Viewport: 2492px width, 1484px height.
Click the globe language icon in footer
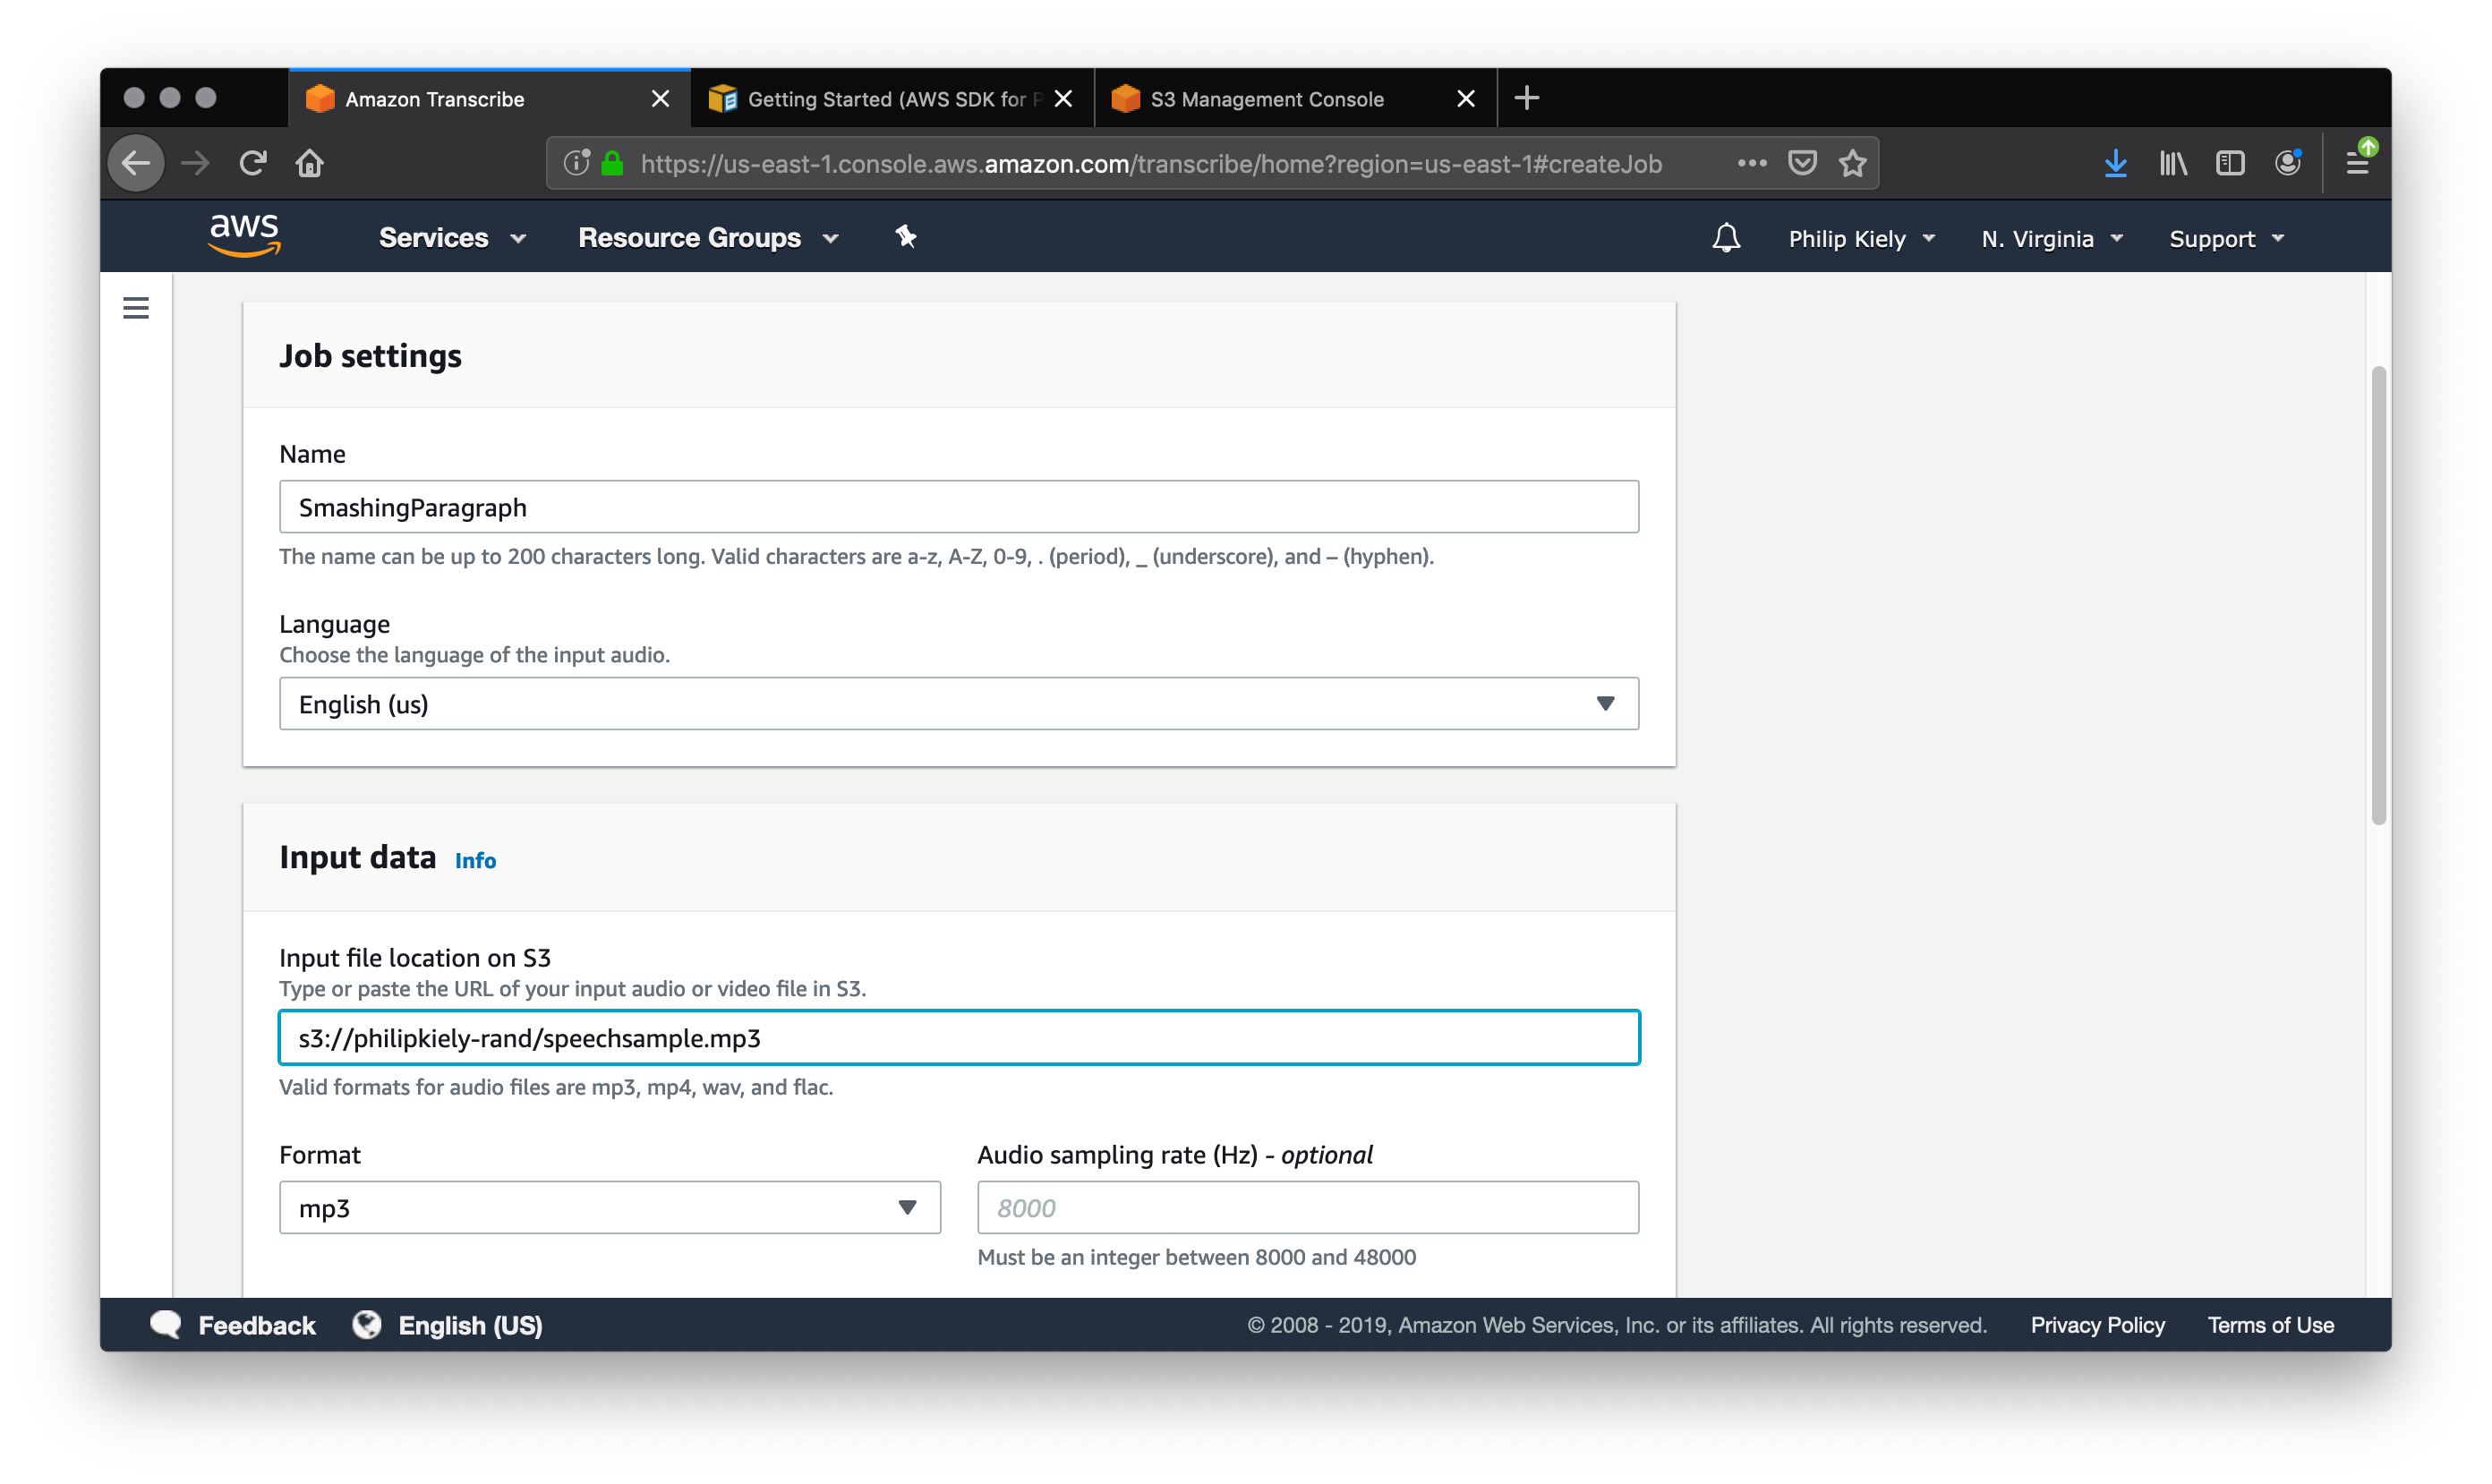pyautogui.click(x=367, y=1324)
